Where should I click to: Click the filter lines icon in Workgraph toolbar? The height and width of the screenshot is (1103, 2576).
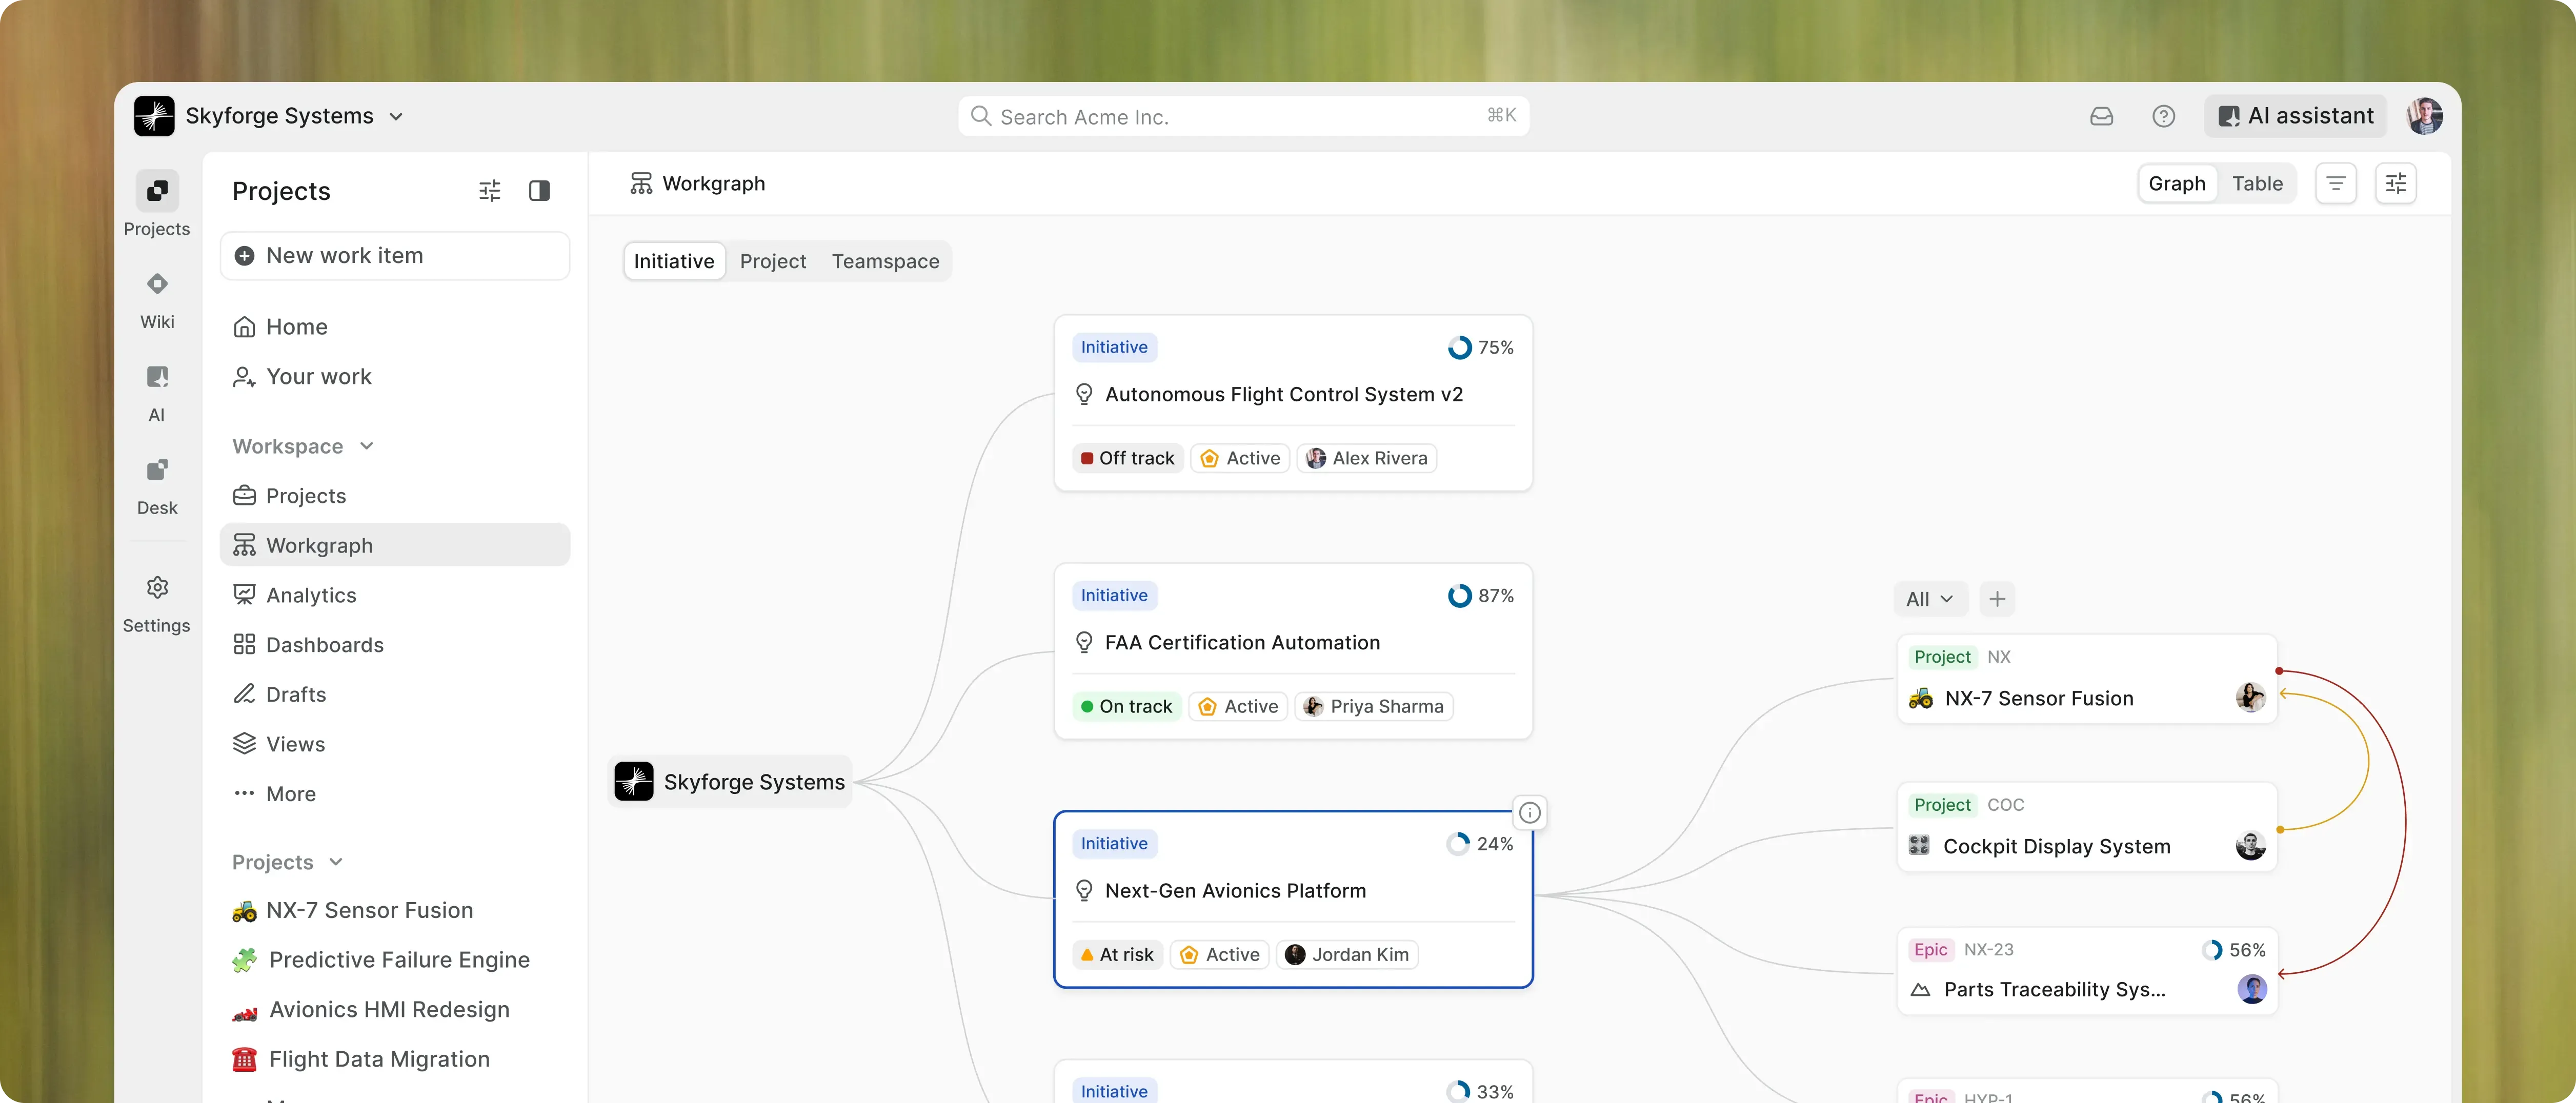[x=2335, y=183]
